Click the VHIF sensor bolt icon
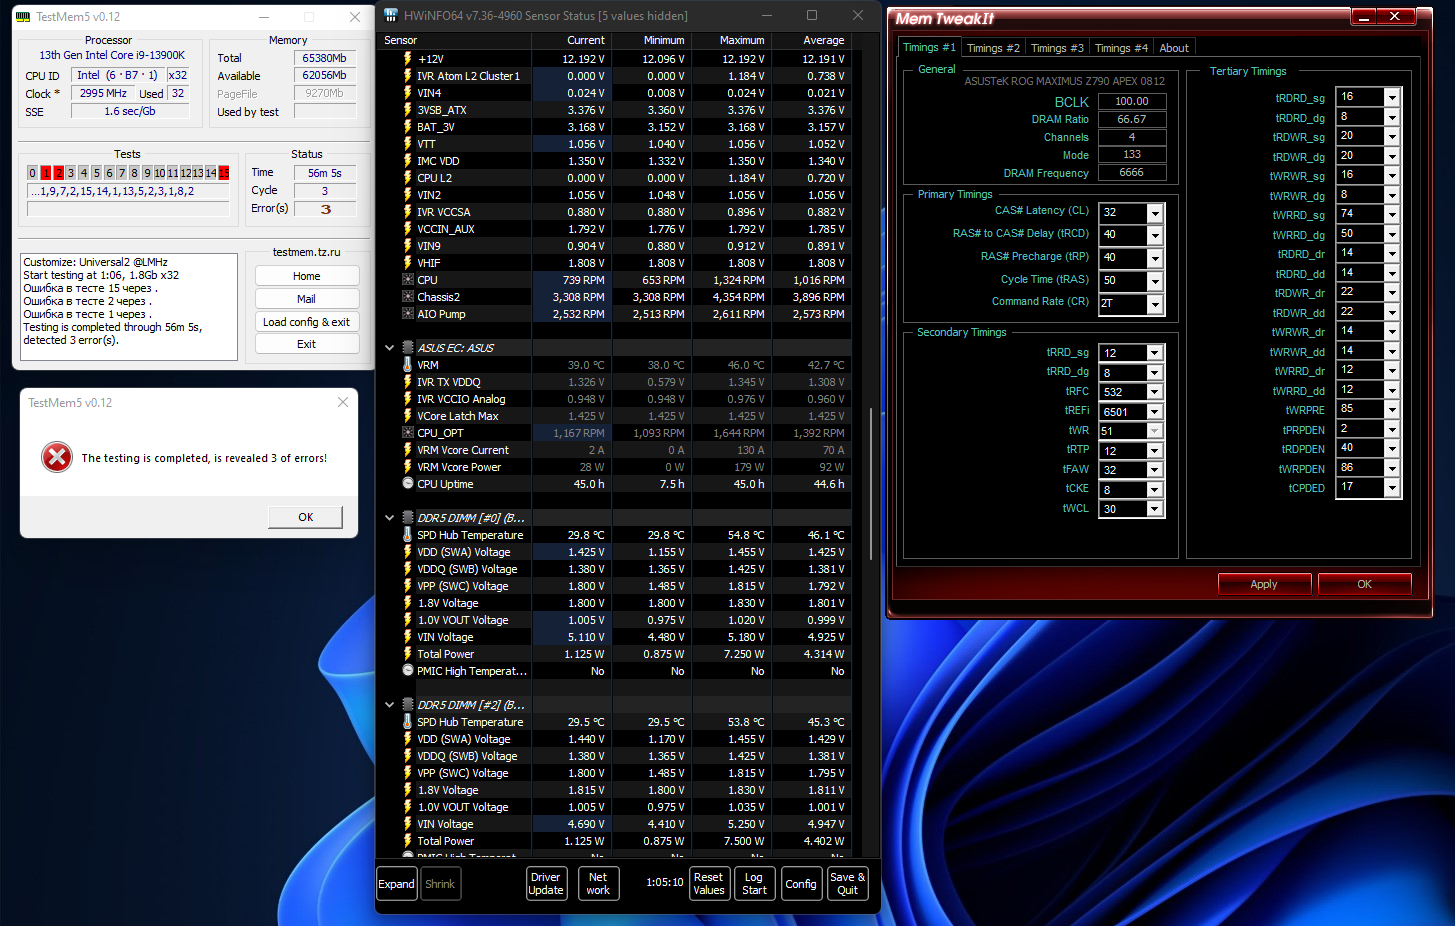 pos(407,263)
